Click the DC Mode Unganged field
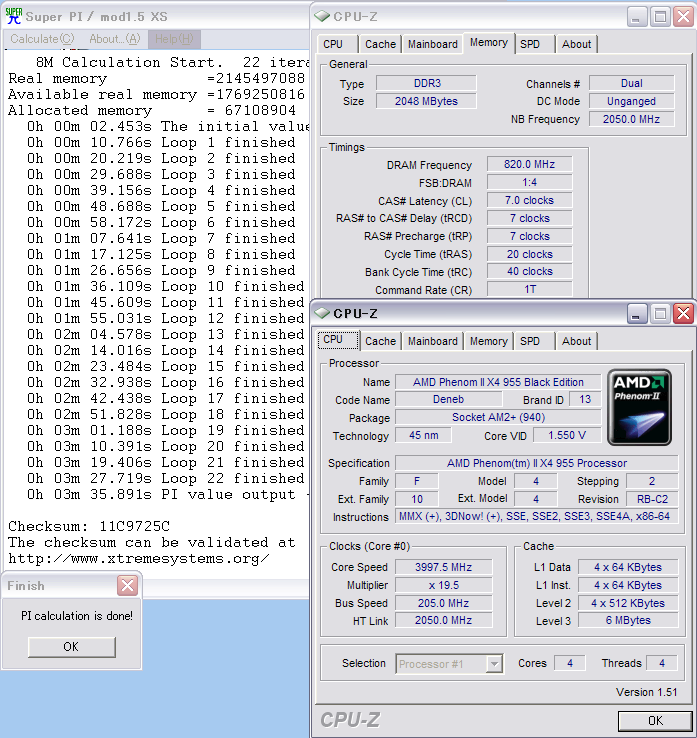This screenshot has width=697, height=738. (x=632, y=101)
